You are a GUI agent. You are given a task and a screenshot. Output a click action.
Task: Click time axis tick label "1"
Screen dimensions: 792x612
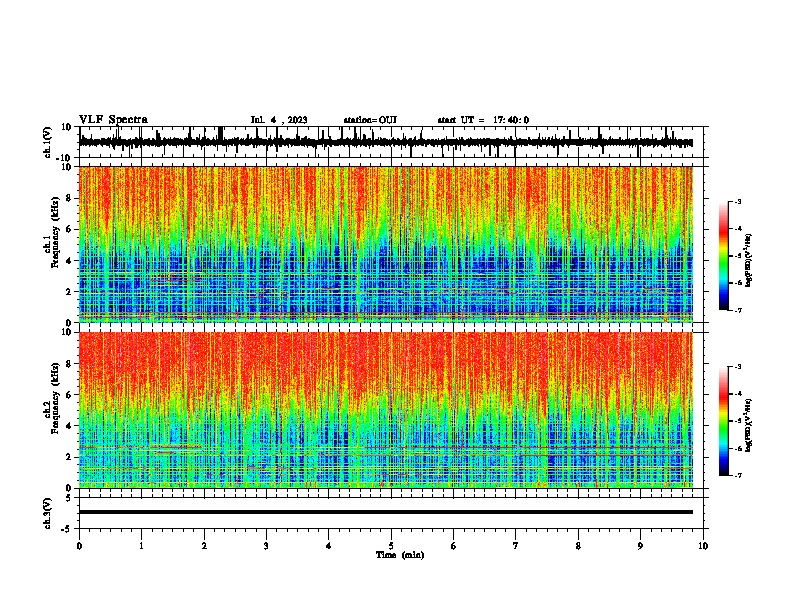pos(141,546)
